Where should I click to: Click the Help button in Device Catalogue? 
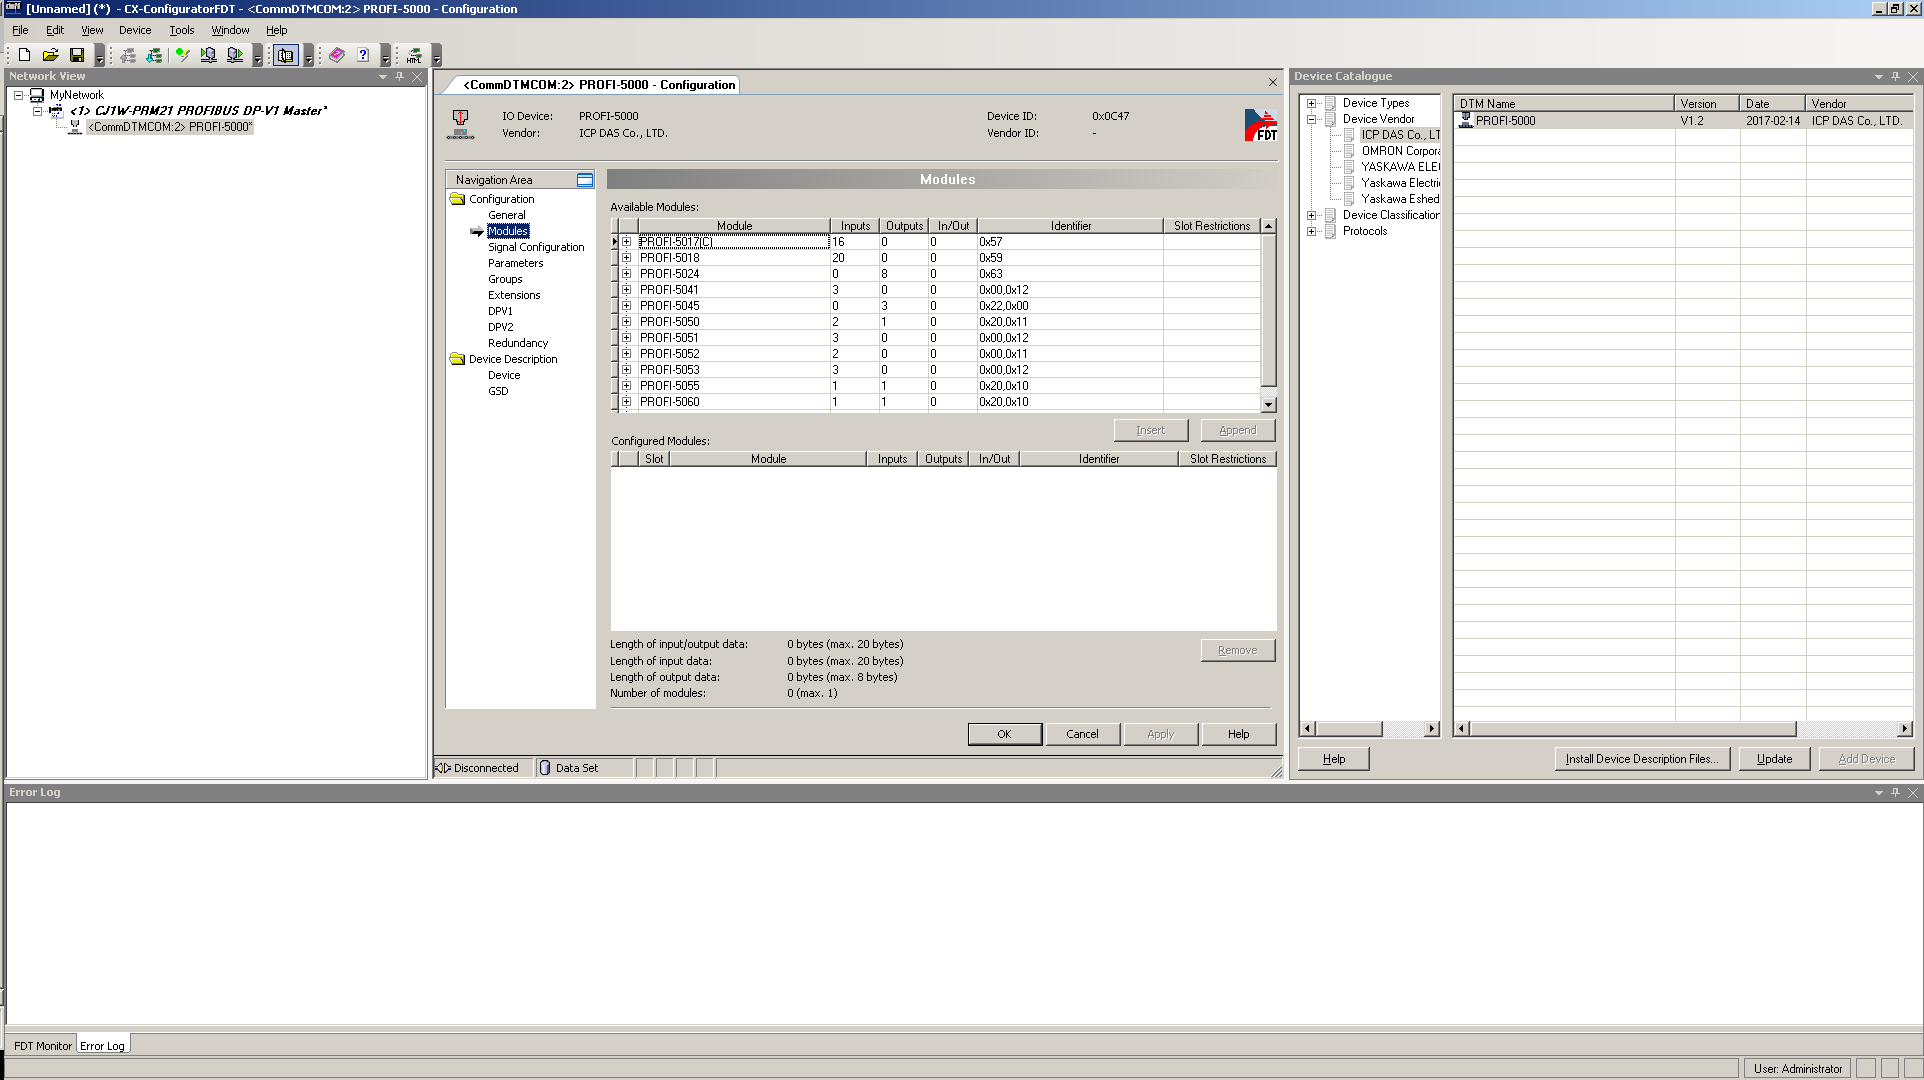[x=1334, y=759]
